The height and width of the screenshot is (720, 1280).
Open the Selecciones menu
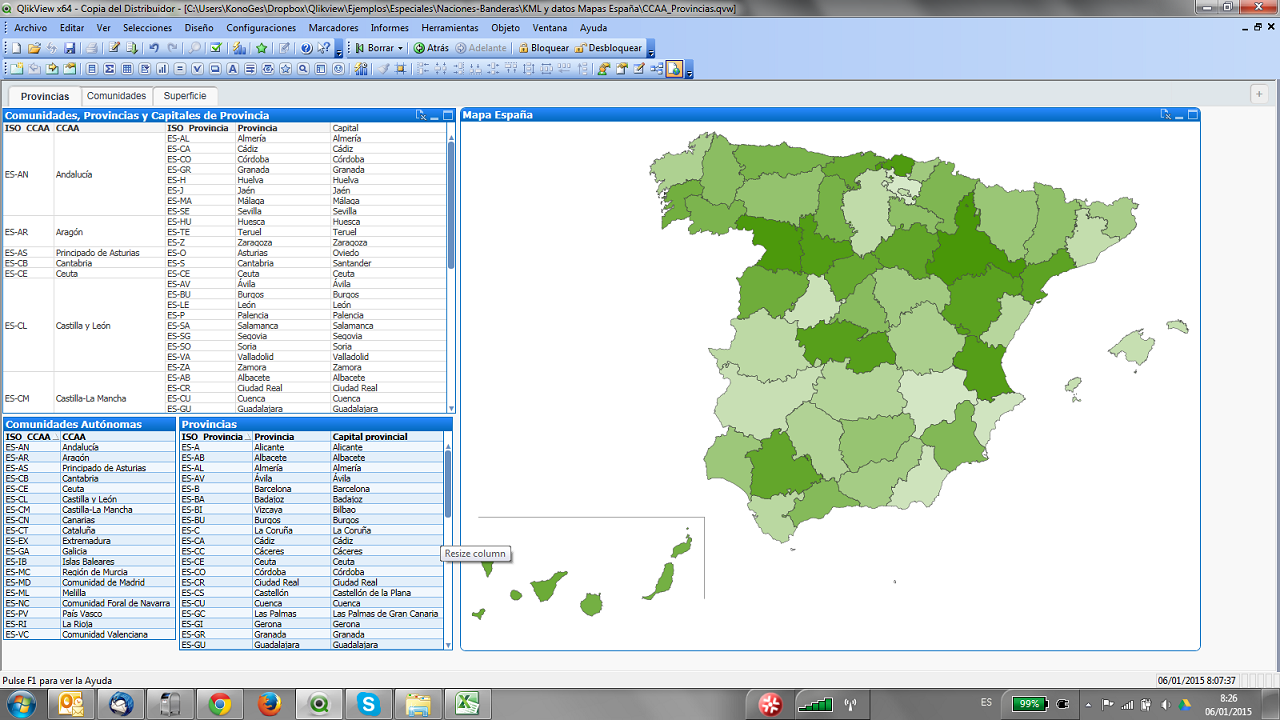click(147, 28)
